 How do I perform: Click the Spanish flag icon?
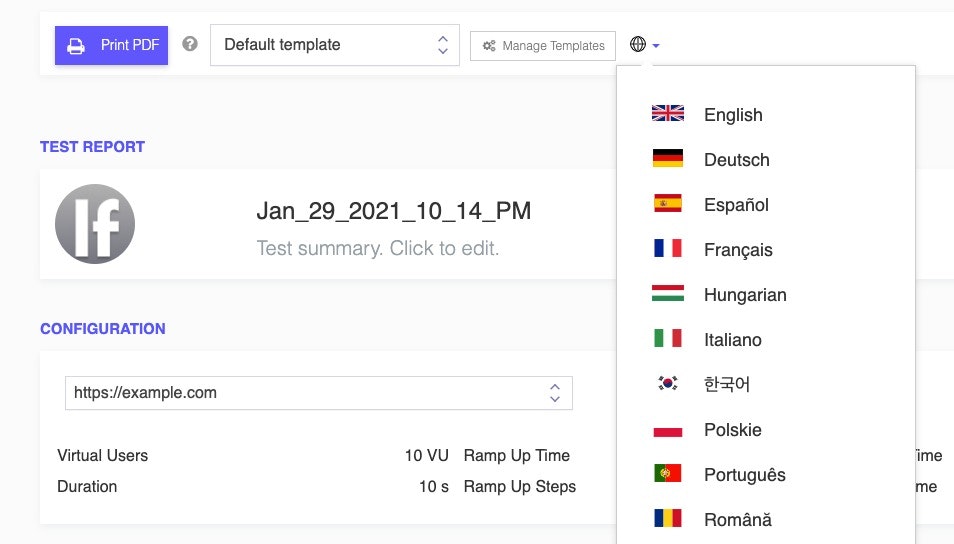(667, 203)
